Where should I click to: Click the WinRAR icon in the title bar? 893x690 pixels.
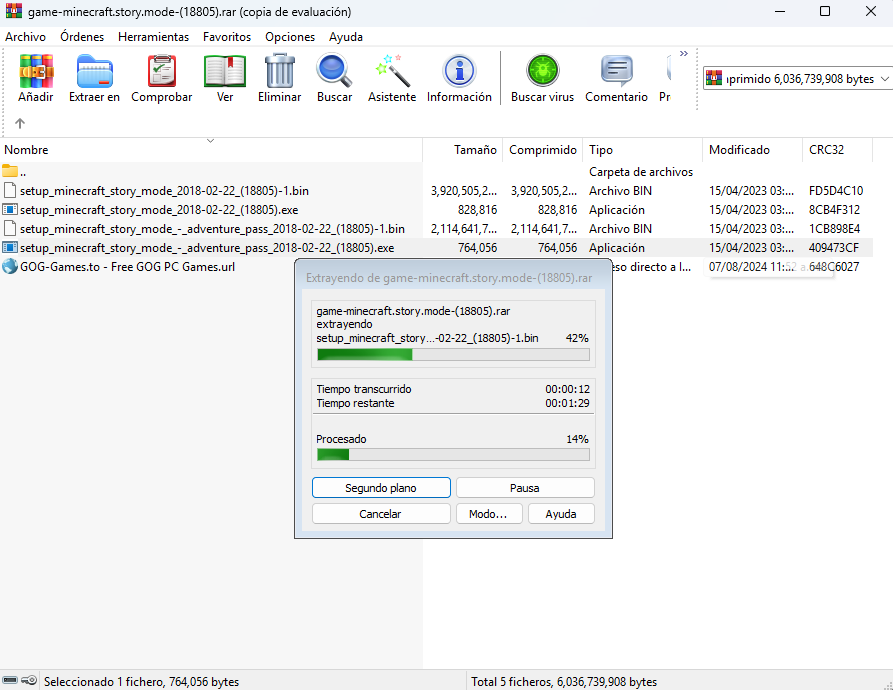[14, 11]
